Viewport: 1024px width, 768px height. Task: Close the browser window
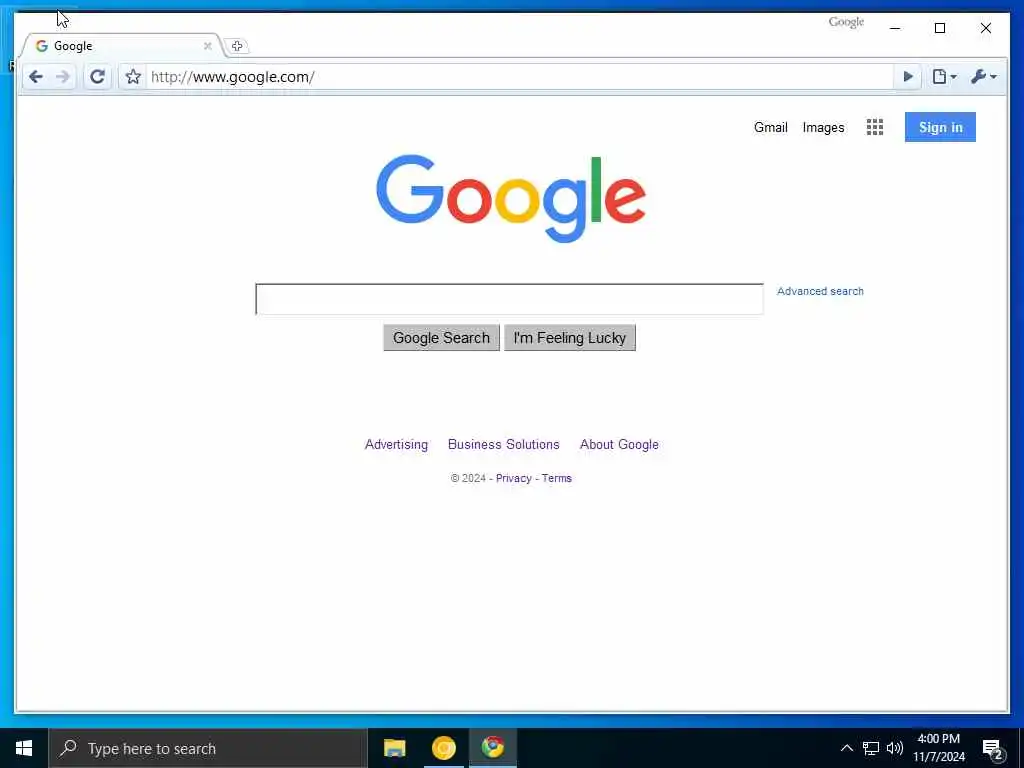[985, 28]
